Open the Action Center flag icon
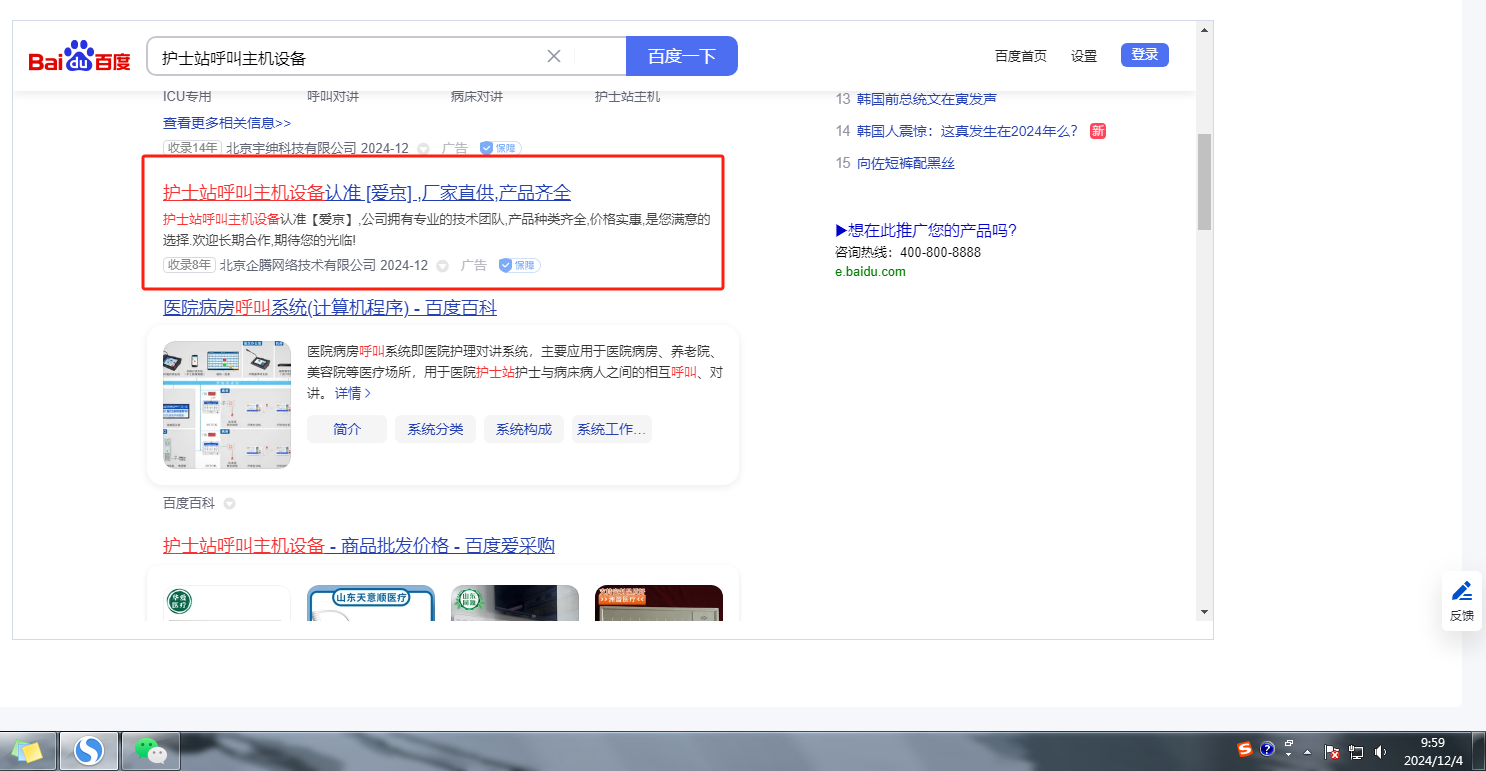This screenshot has width=1486, height=771. [1332, 752]
